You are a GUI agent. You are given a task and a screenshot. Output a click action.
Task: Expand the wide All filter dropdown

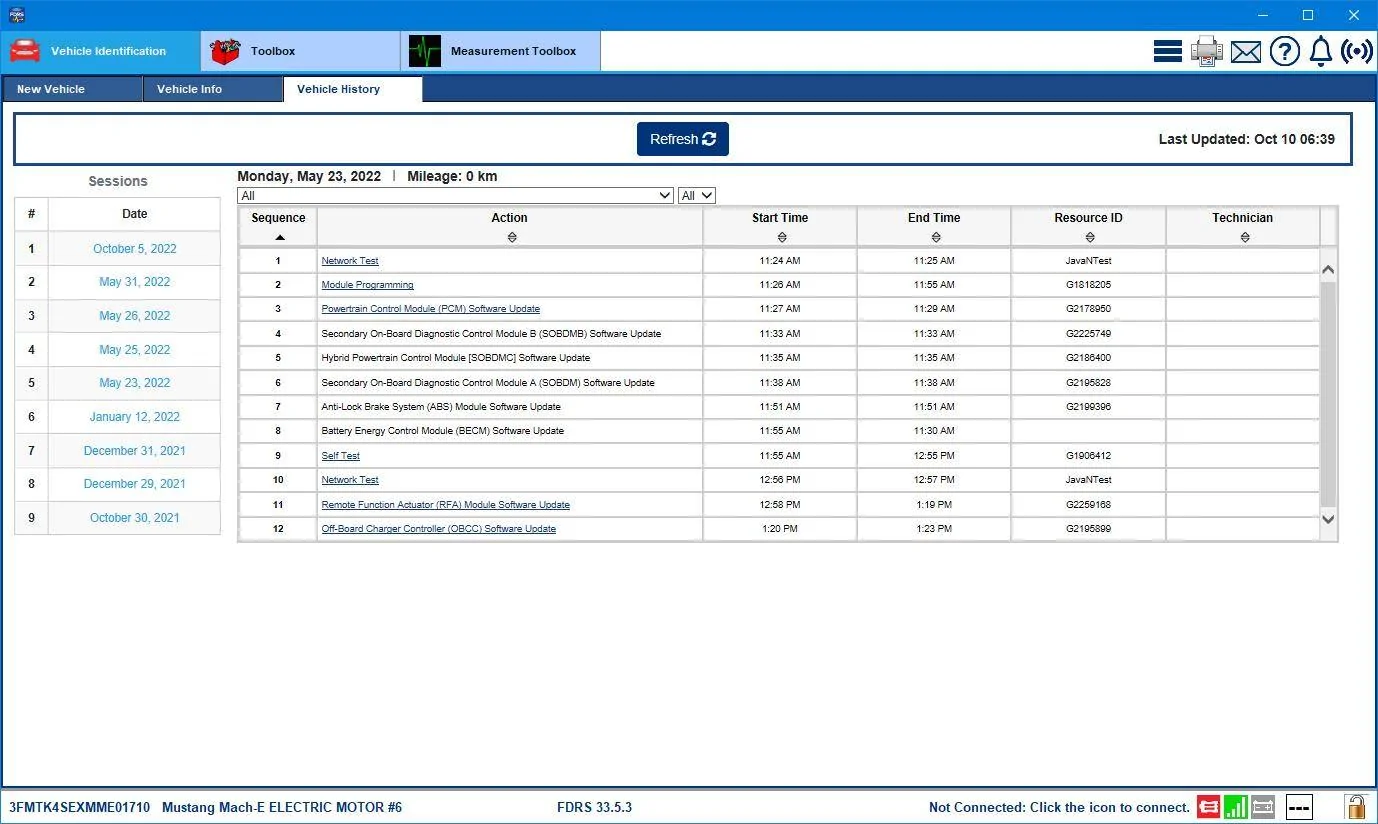pos(455,196)
